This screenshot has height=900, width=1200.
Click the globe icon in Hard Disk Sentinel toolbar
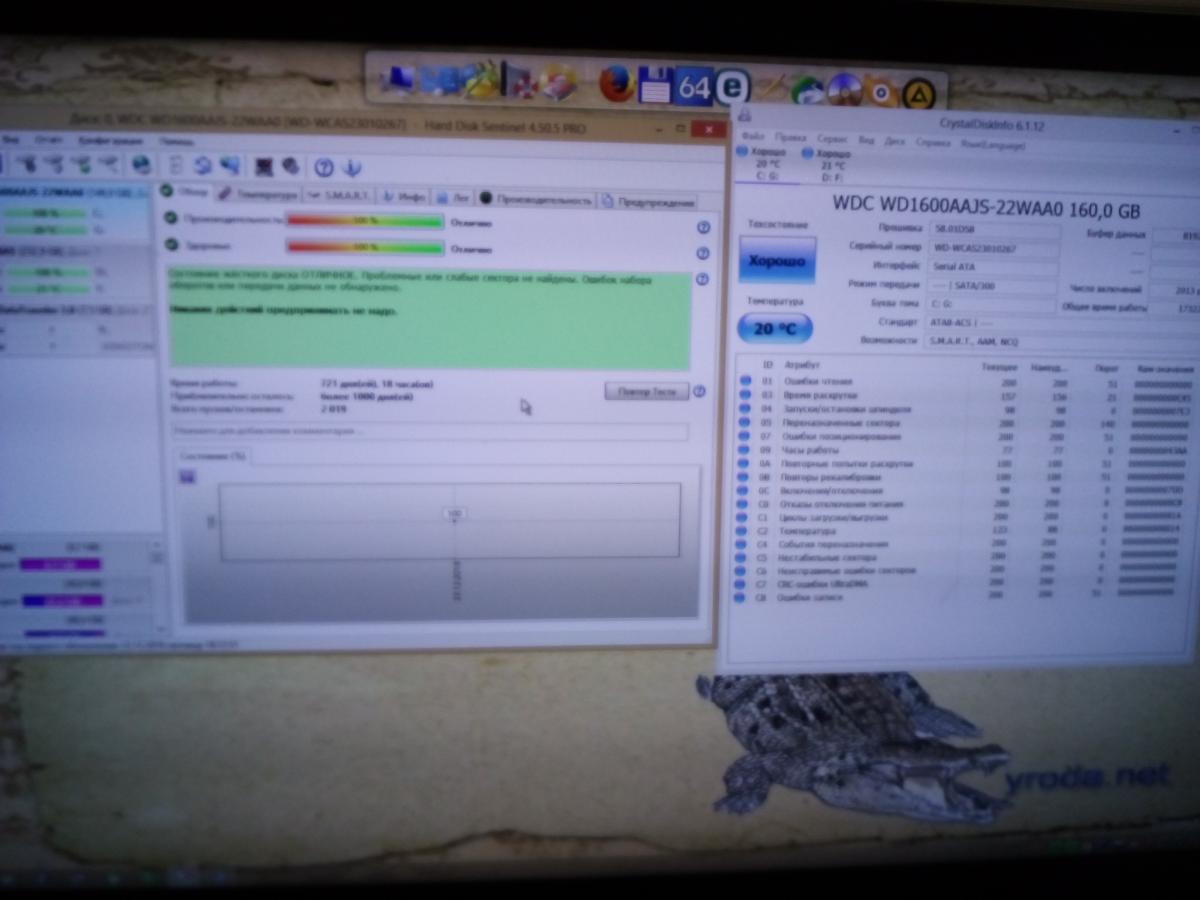pyautogui.click(x=142, y=164)
